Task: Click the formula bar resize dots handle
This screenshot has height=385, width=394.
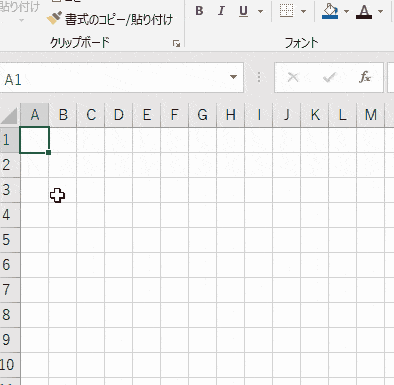Action: (259, 77)
